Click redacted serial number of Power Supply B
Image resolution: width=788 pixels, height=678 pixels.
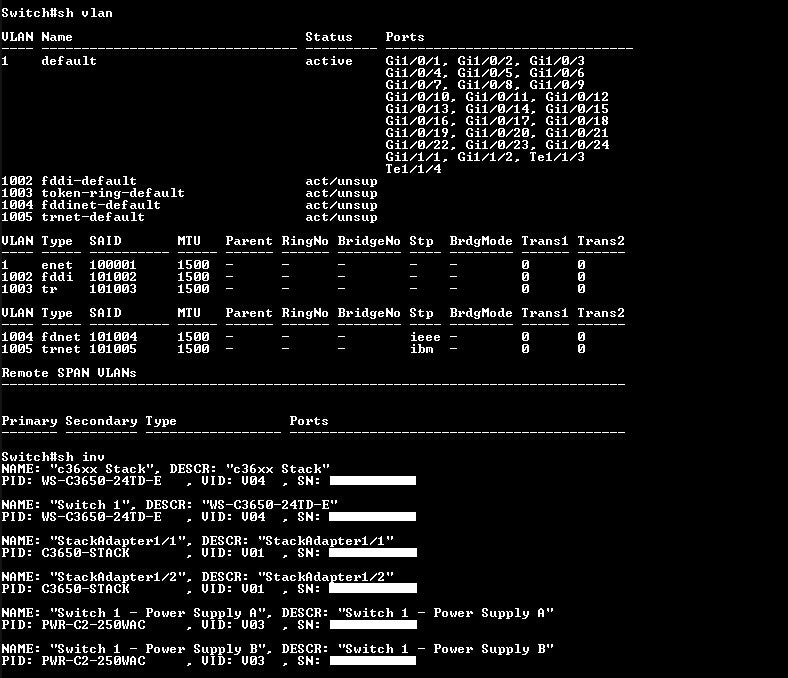373,661
